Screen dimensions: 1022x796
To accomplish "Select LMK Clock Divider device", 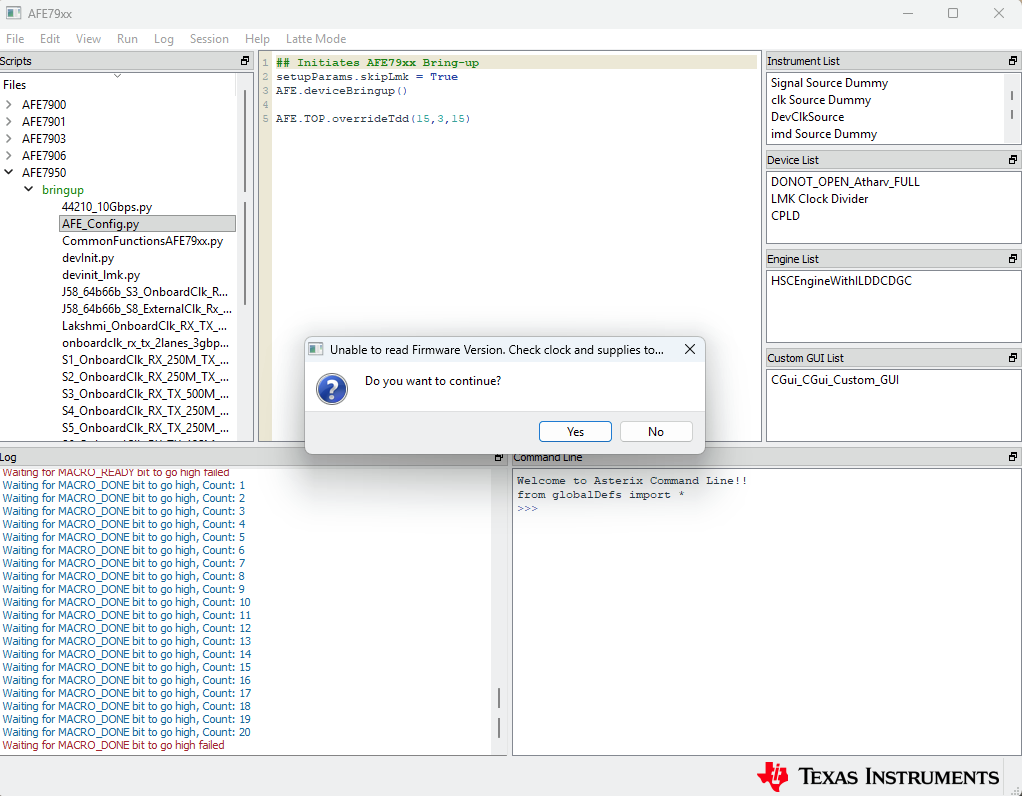I will (819, 199).
